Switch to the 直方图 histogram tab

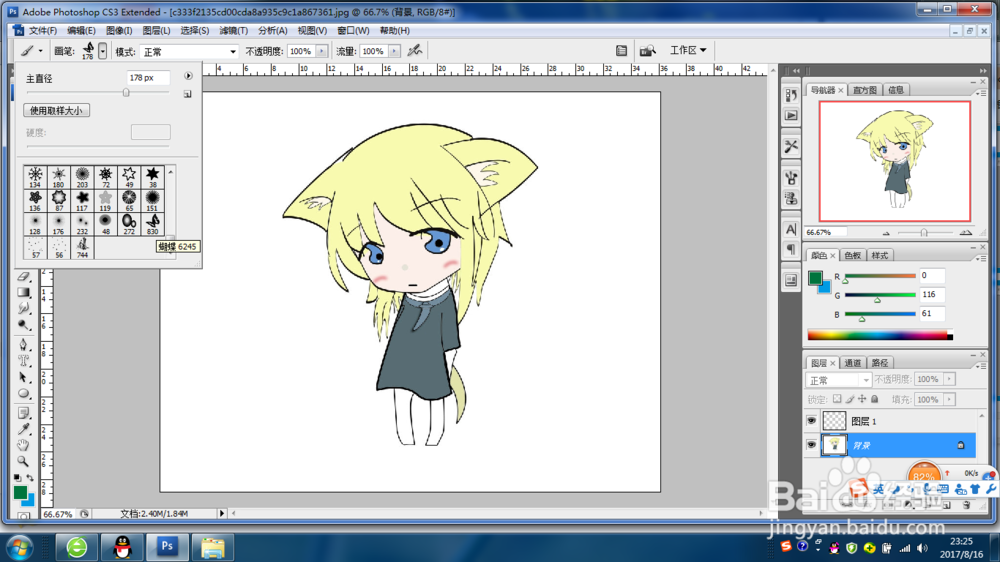865,90
